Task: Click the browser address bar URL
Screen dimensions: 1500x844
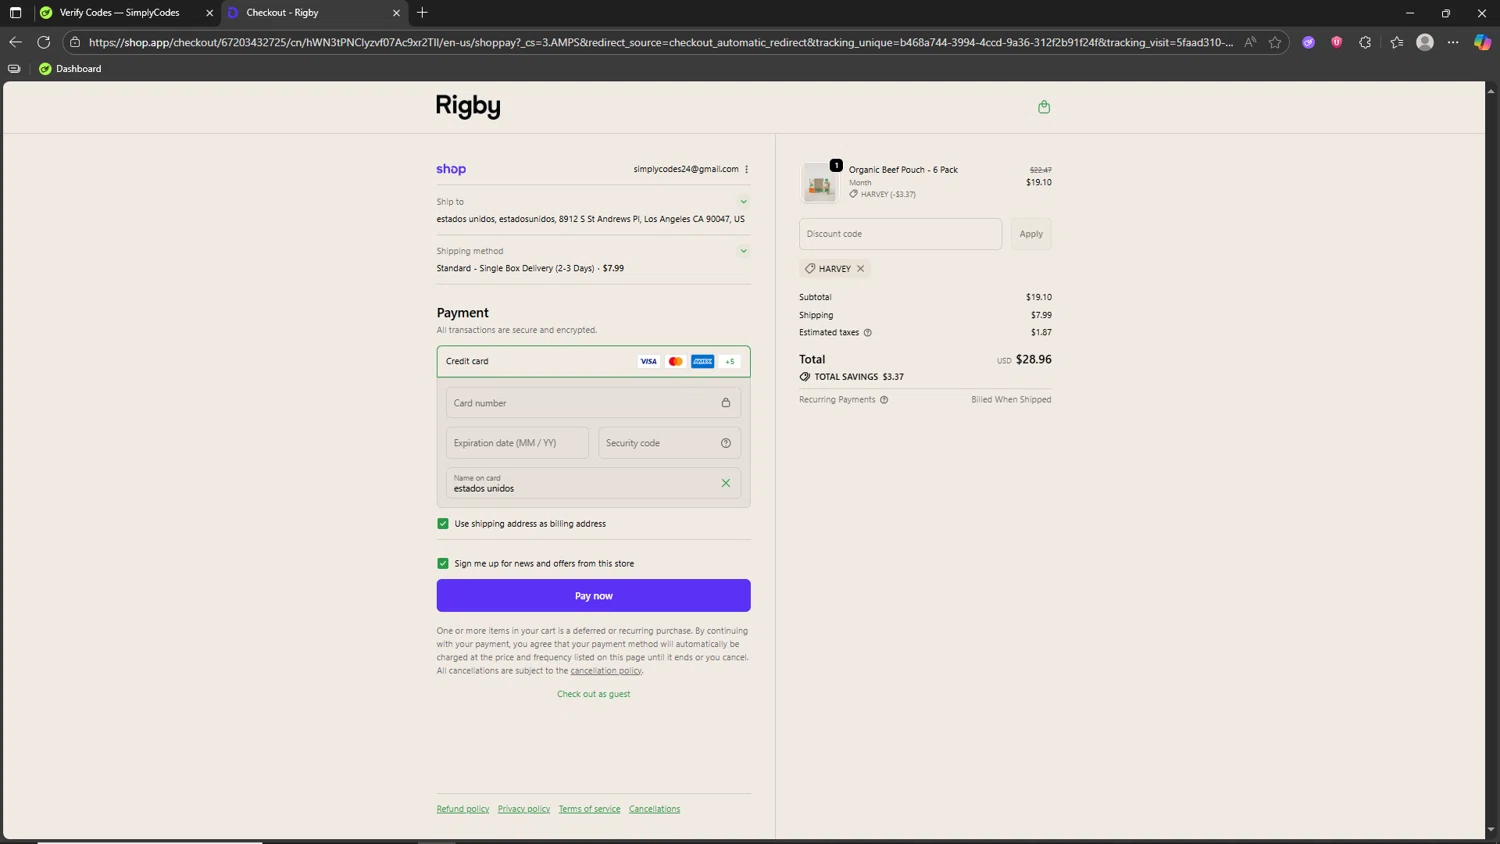Action: tap(660, 42)
